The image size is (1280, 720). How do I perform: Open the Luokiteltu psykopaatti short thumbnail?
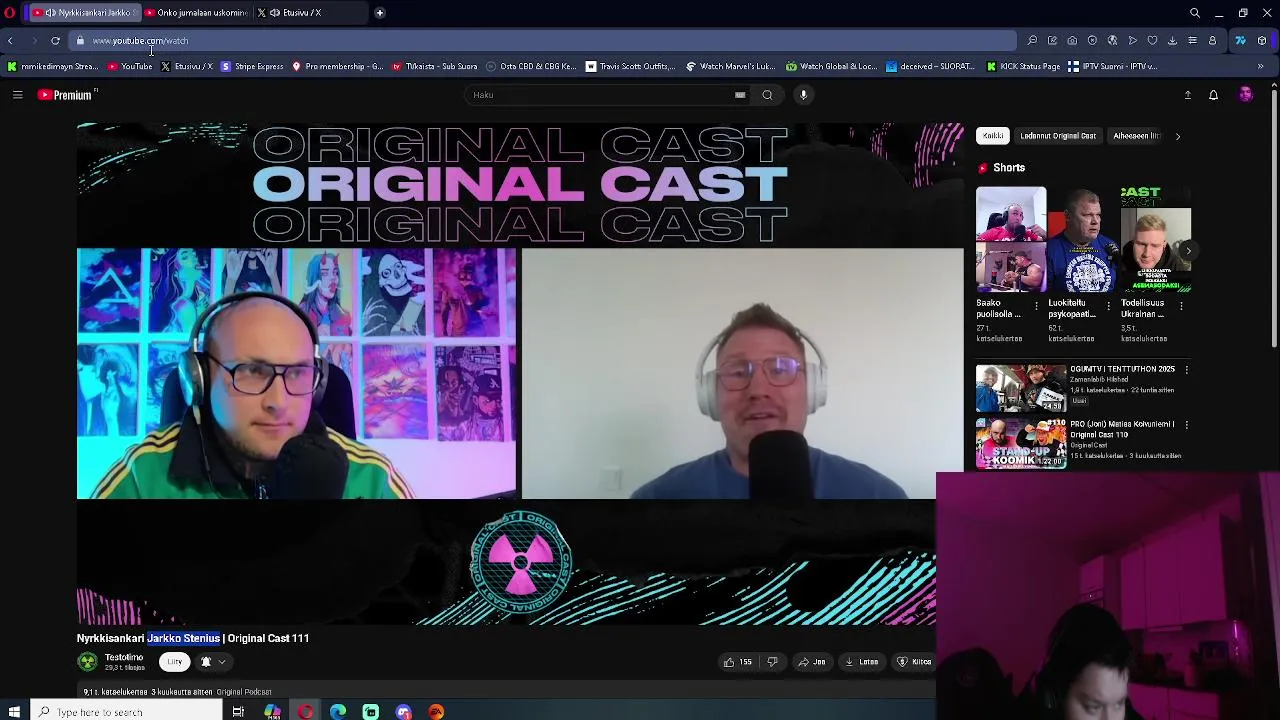(x=1083, y=239)
